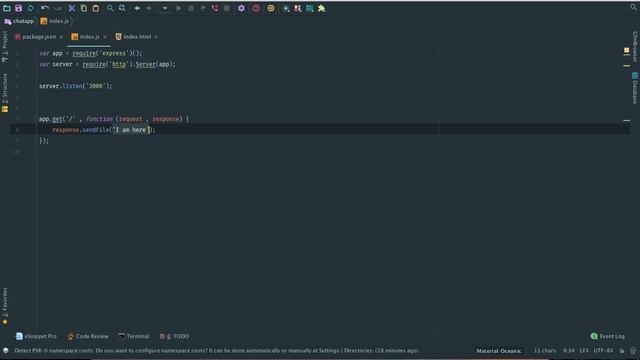Click the 'function' keyword on line 7
Screen dimensions: 640x360
99,119
